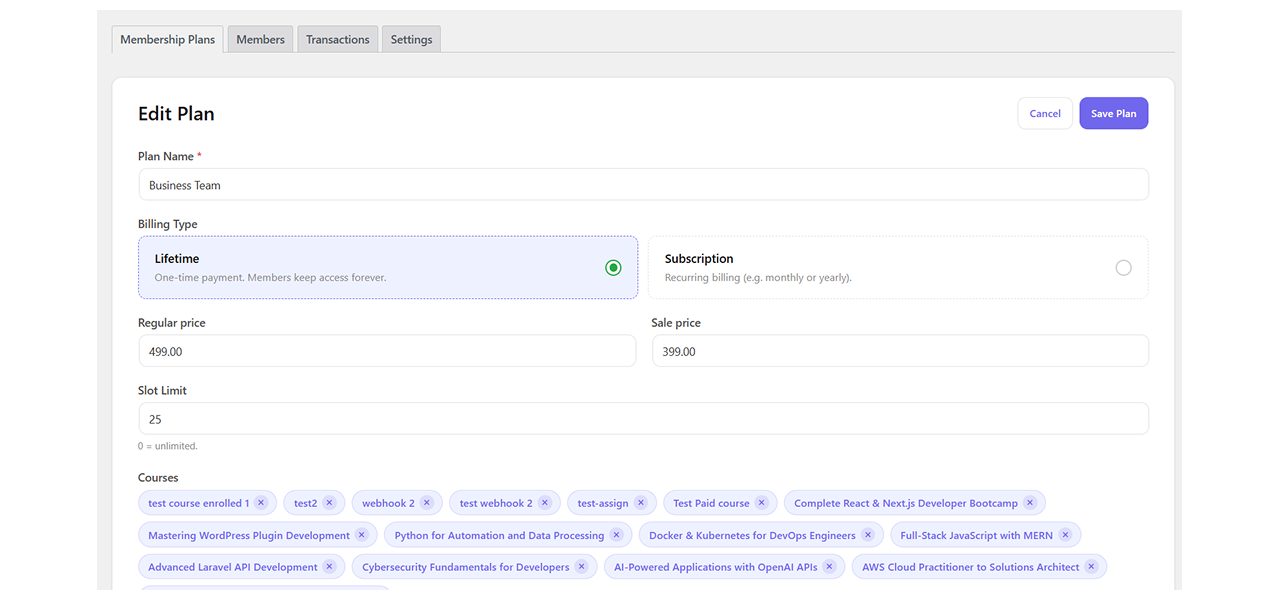Cancel editing the plan
Viewport: 1280px width, 600px height.
pos(1045,113)
